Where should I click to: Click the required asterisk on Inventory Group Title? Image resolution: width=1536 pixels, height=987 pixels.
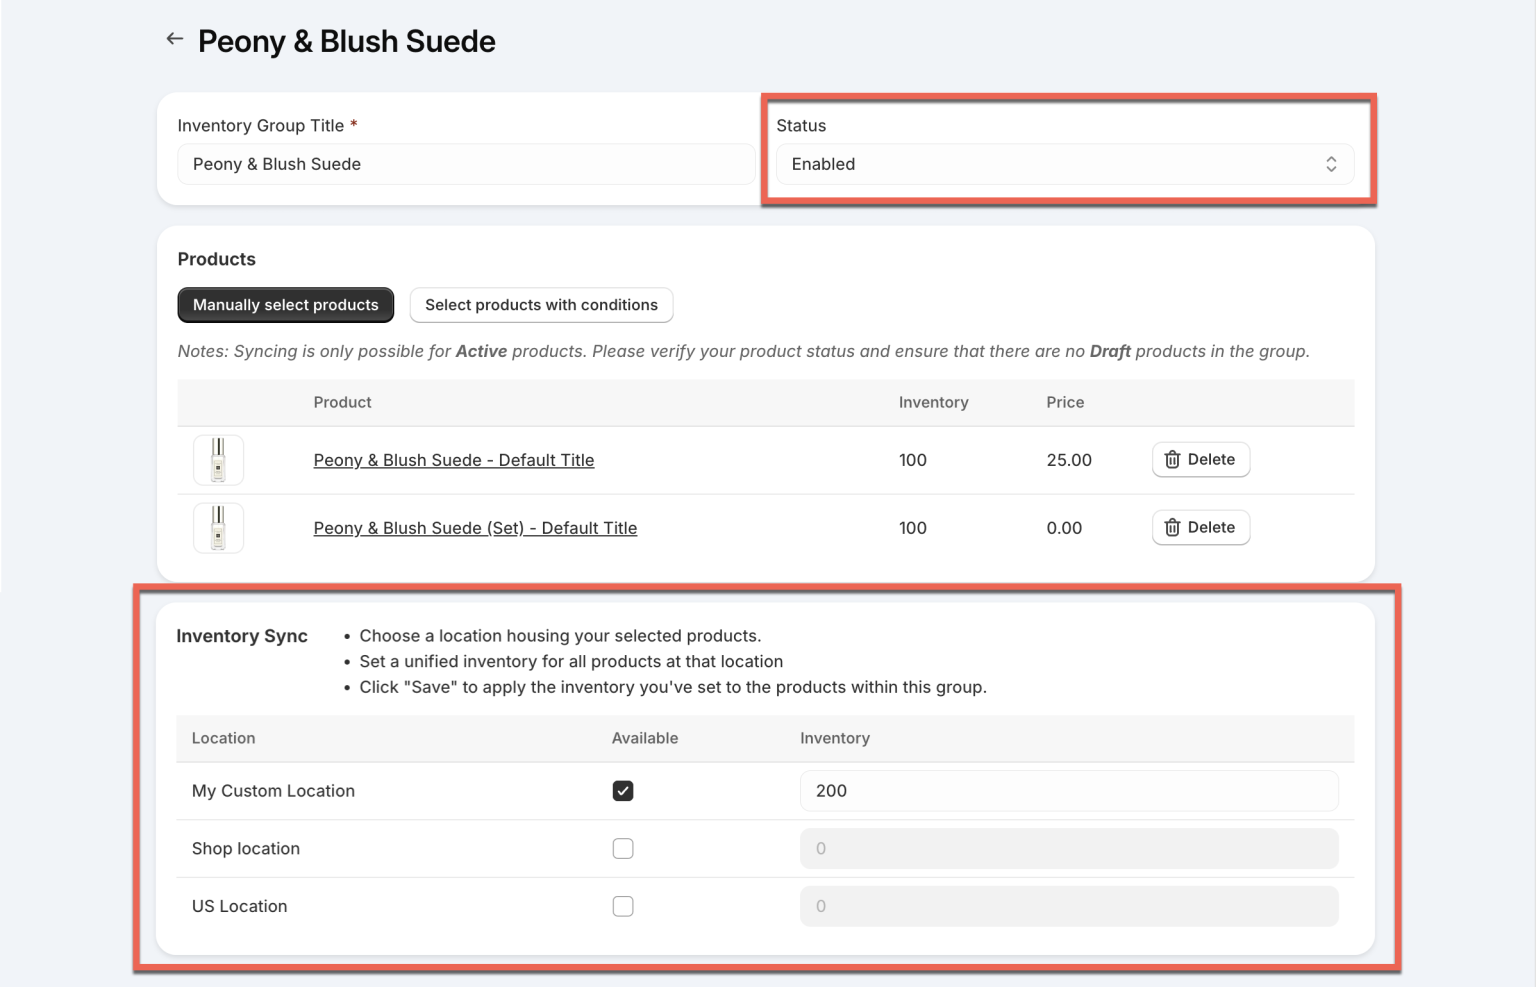click(x=353, y=124)
